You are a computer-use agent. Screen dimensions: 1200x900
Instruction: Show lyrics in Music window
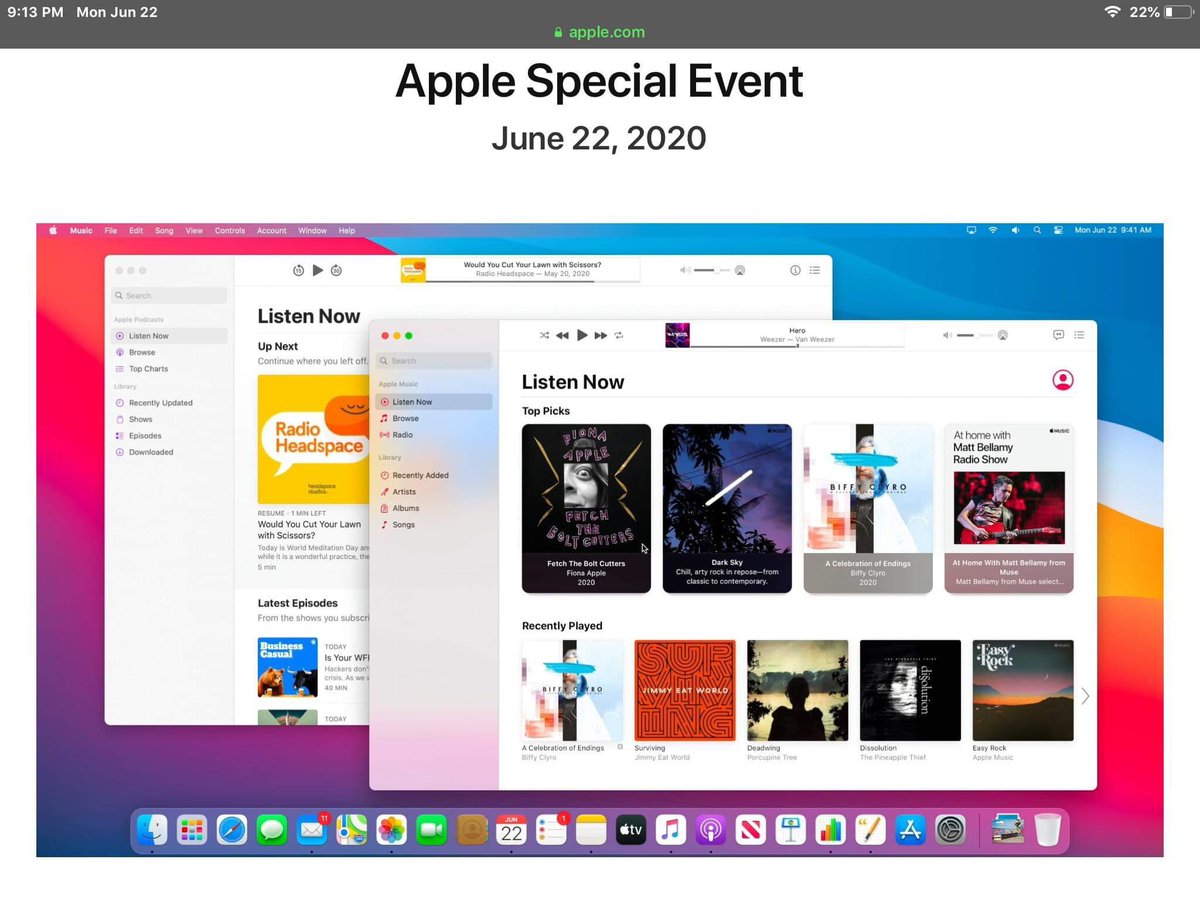[x=1059, y=335]
